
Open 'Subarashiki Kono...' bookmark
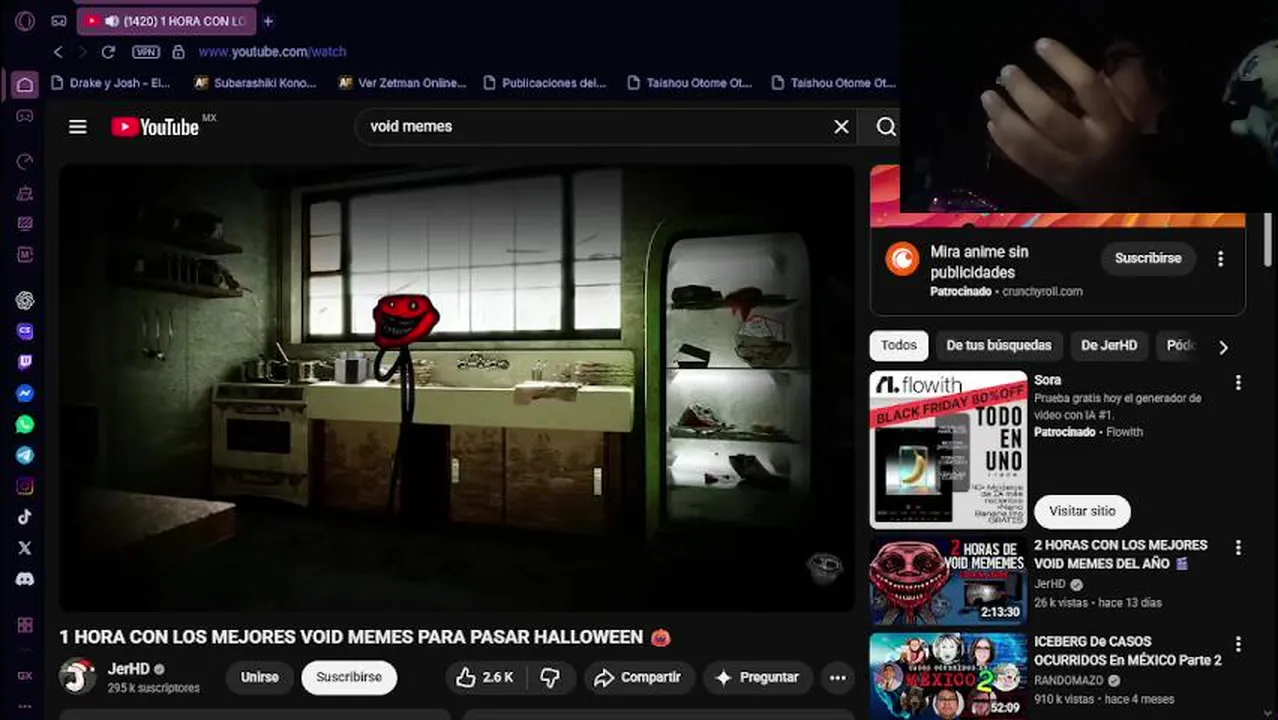tap(255, 83)
